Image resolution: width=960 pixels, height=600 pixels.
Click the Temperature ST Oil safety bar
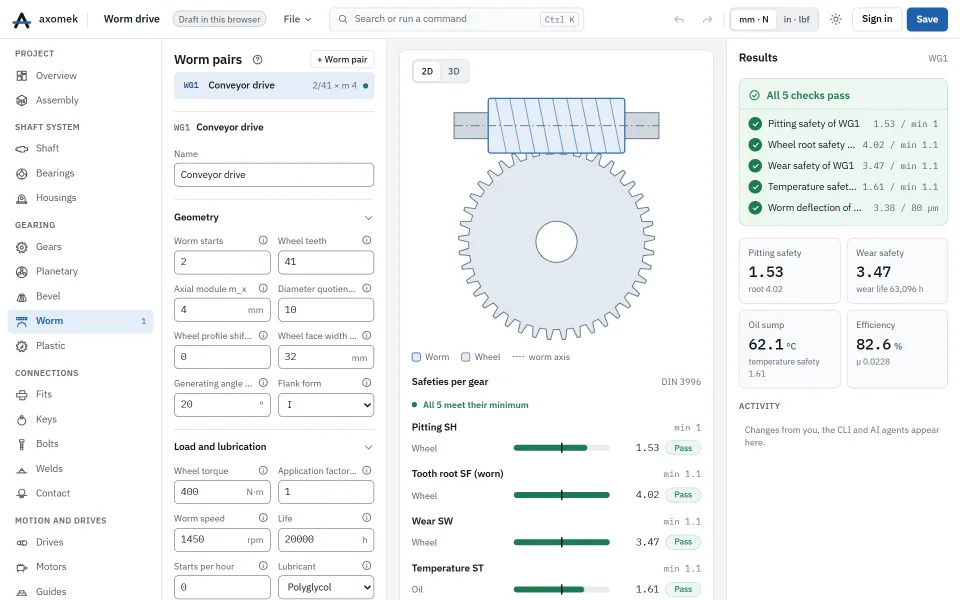click(x=561, y=590)
